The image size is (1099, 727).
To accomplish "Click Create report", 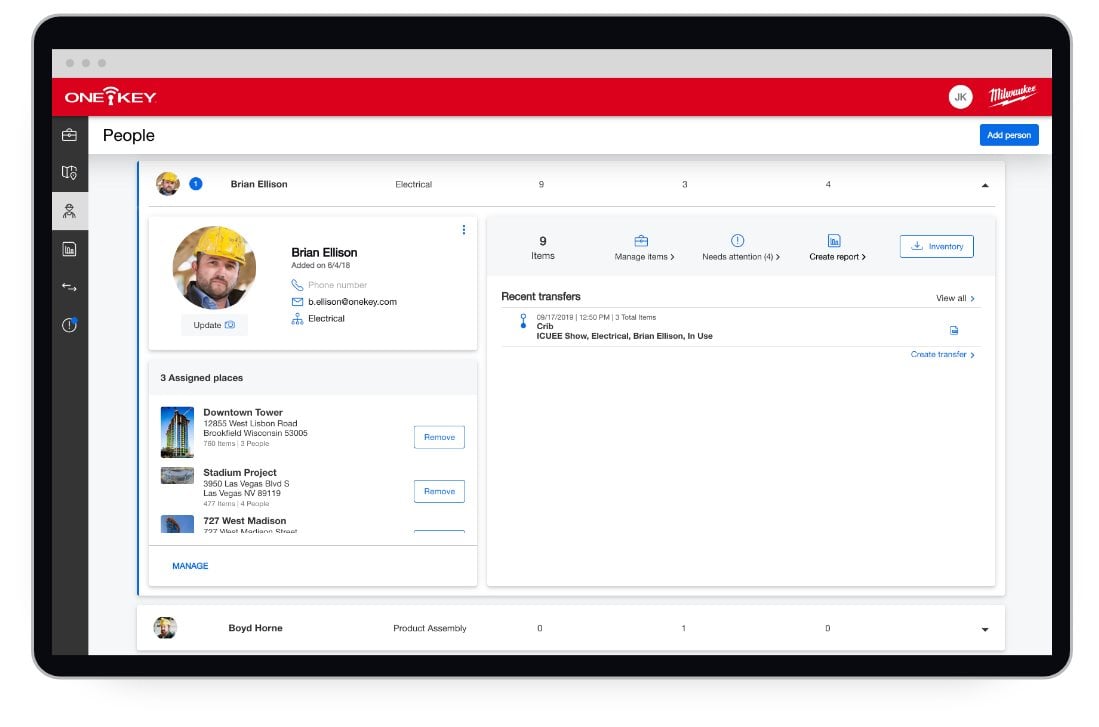I will coord(837,248).
